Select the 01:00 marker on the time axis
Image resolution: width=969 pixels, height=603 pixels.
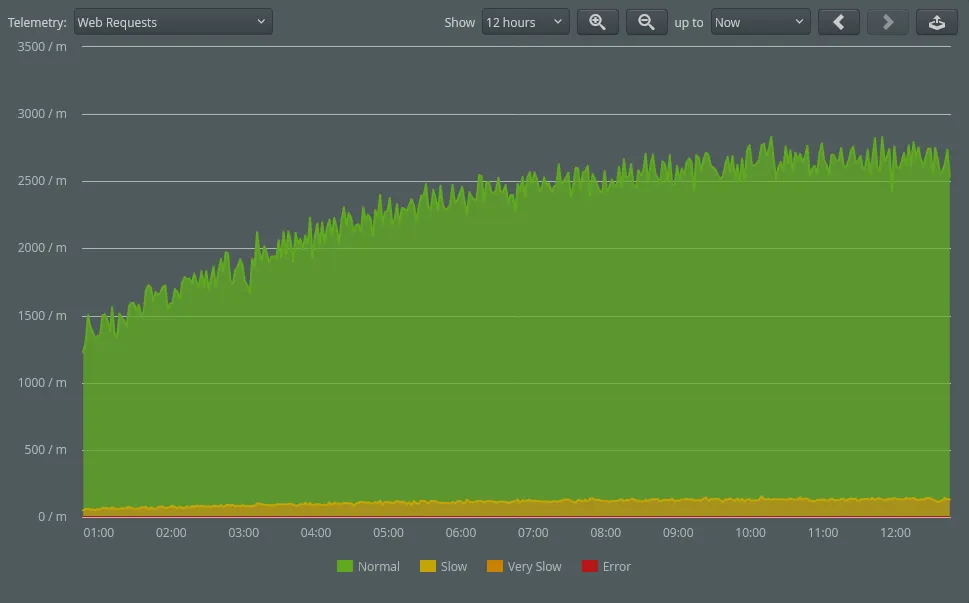(x=99, y=533)
